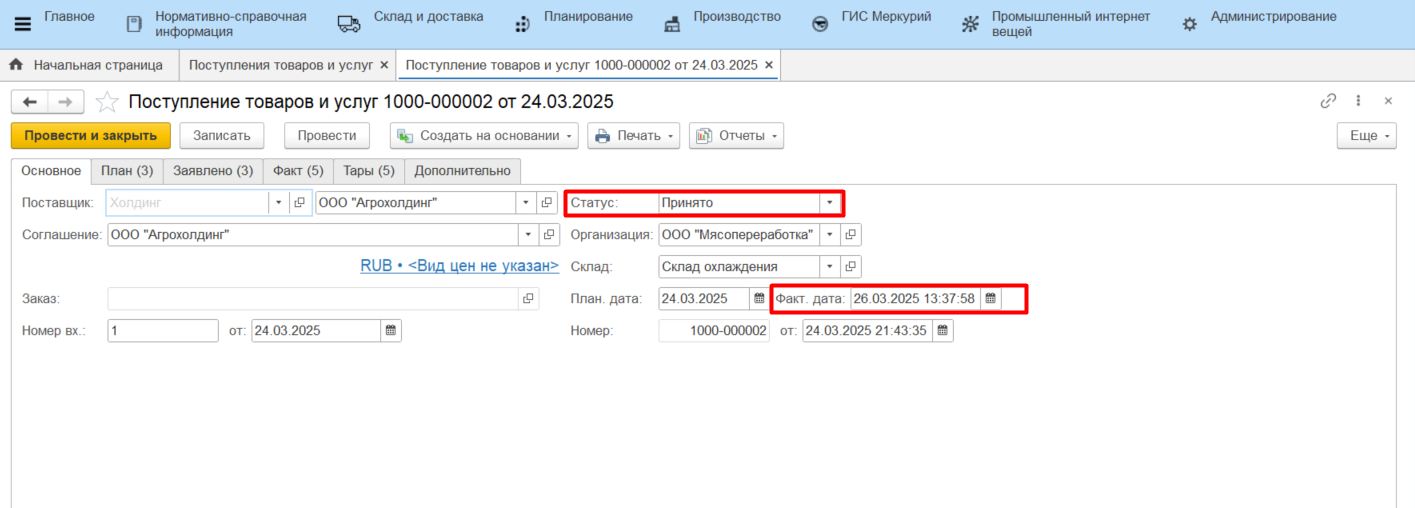Click the Провести и закрыть button
Image resolution: width=1415 pixels, height=508 pixels.
(91, 136)
